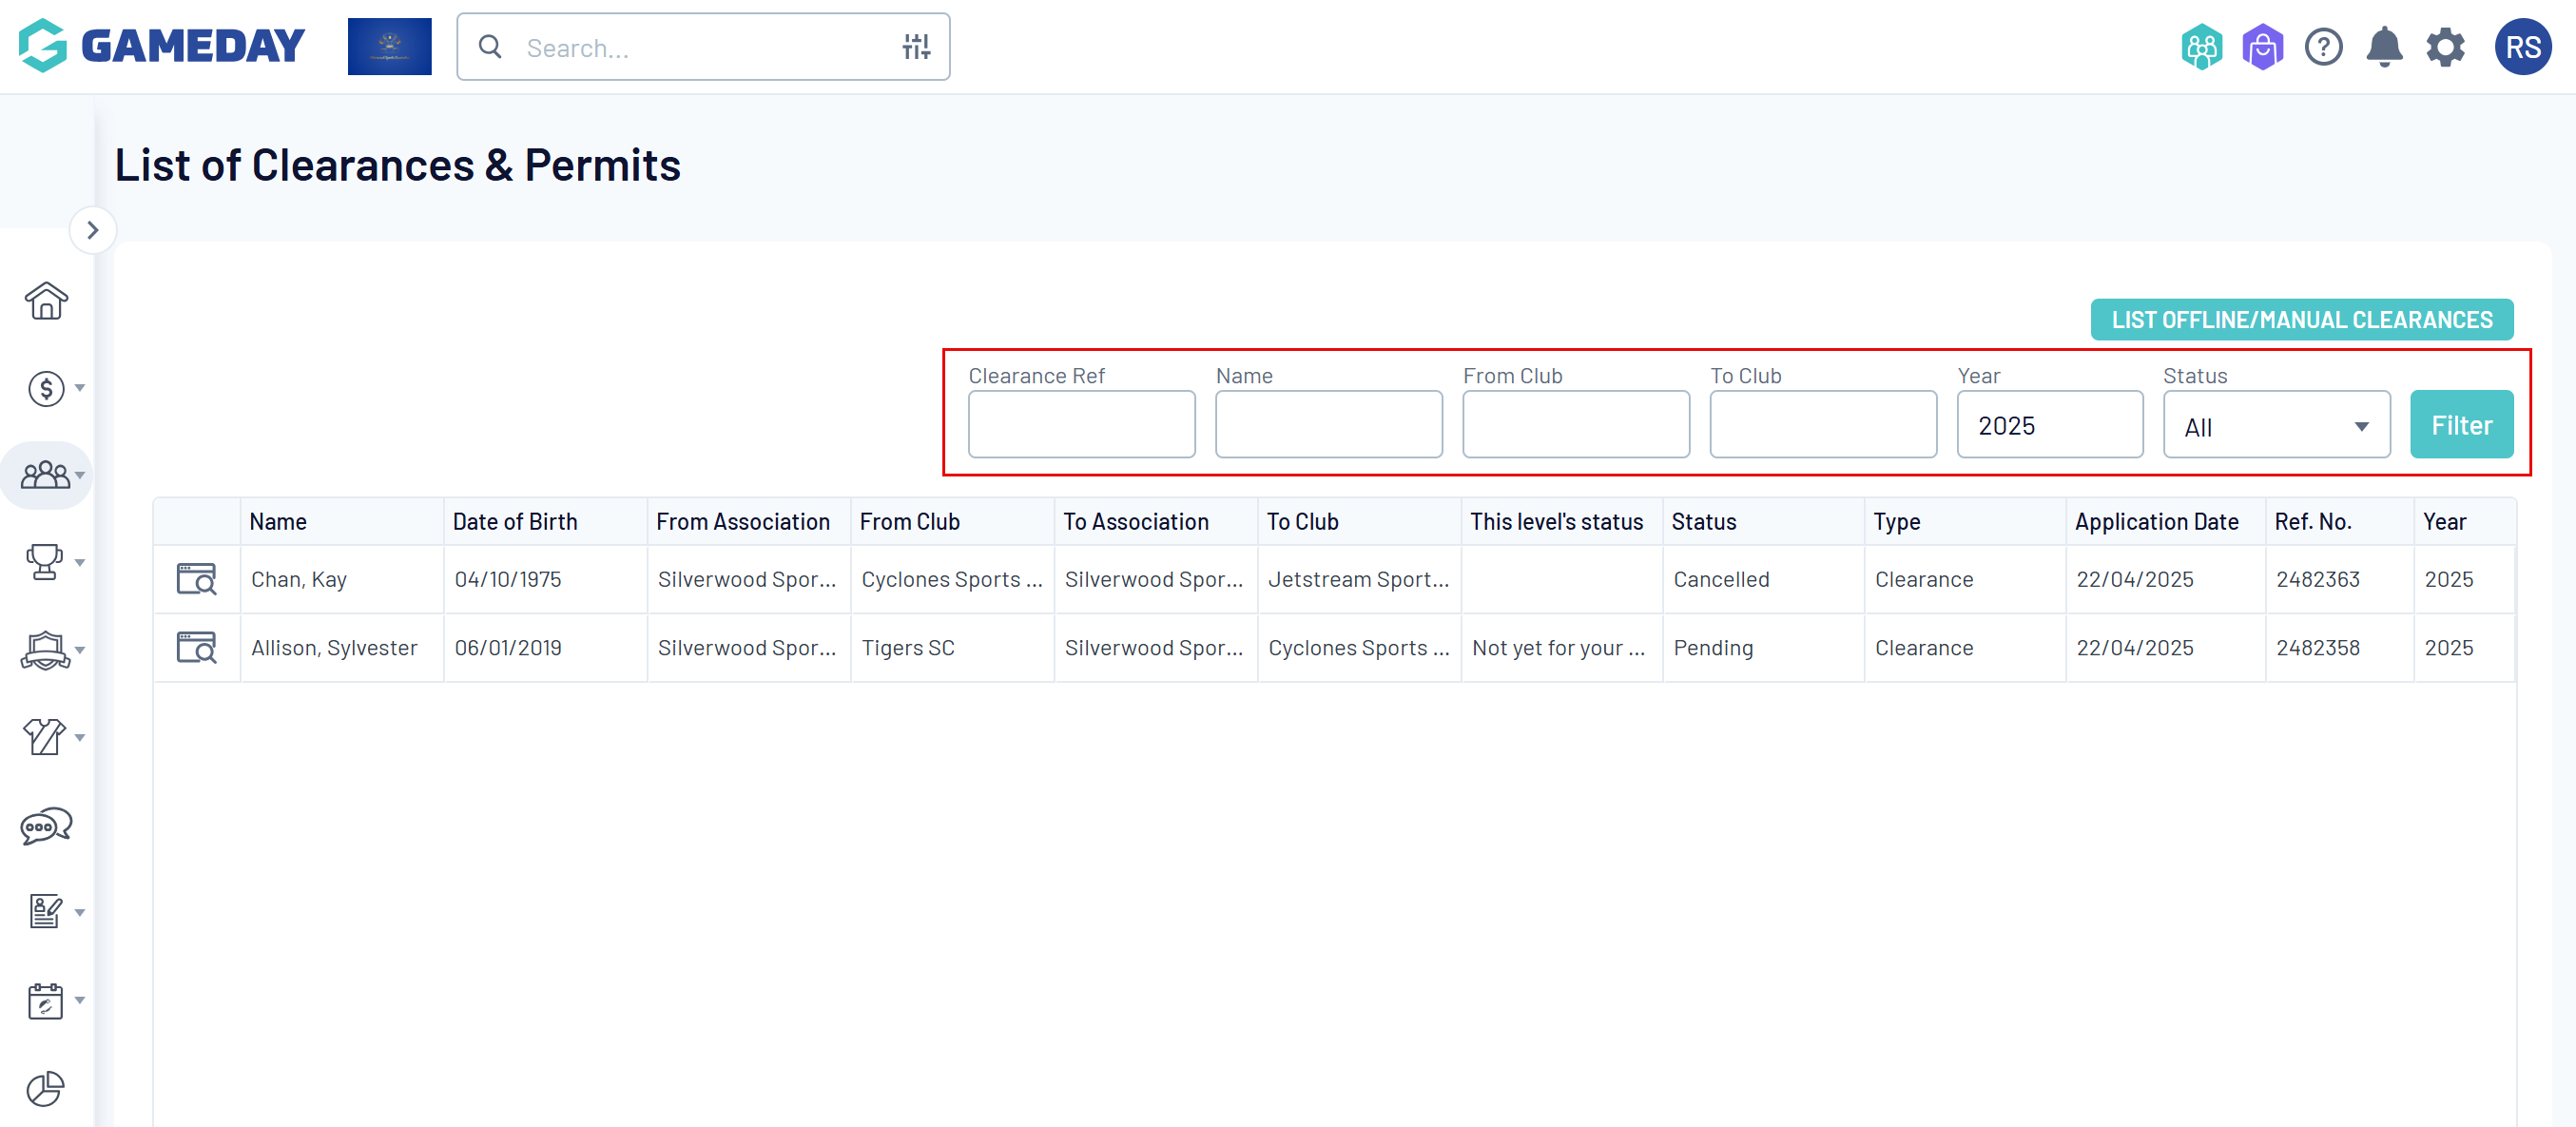Expand the sidebar with the chevron arrow
The height and width of the screenshot is (1127, 2576).
tap(93, 230)
